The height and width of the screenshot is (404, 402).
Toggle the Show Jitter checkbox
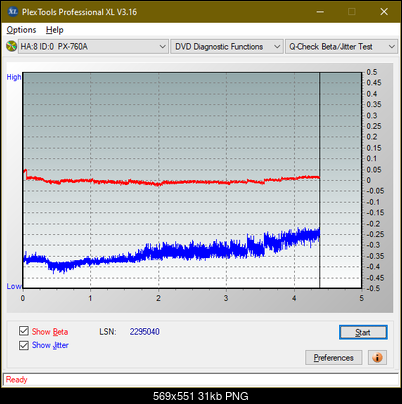click(x=24, y=345)
